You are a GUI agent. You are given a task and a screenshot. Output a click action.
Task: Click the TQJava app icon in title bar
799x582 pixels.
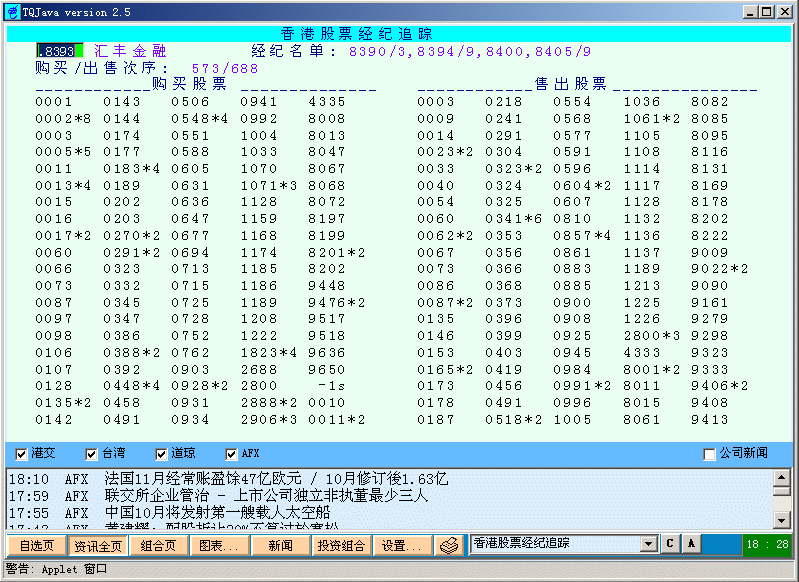[x=13, y=12]
